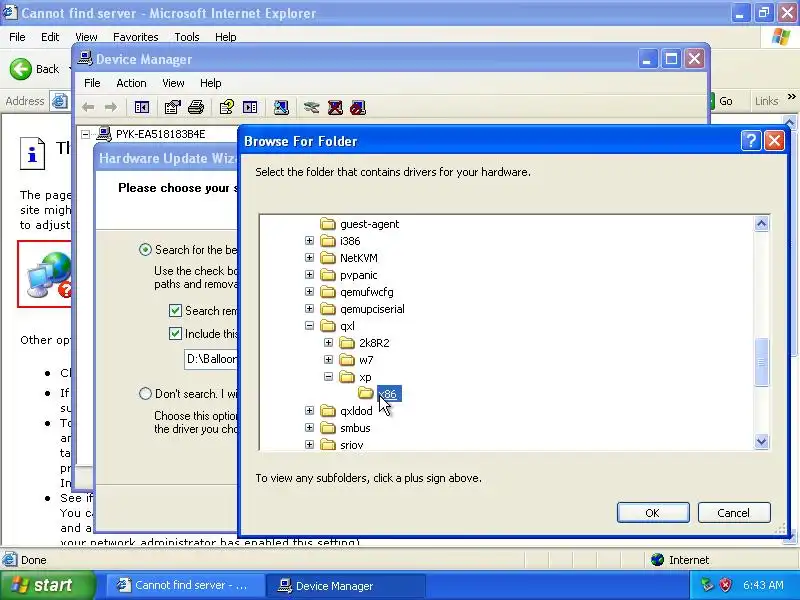The width and height of the screenshot is (800, 600).
Task: Open Internet Explorer Tools menu
Action: [x=186, y=37]
